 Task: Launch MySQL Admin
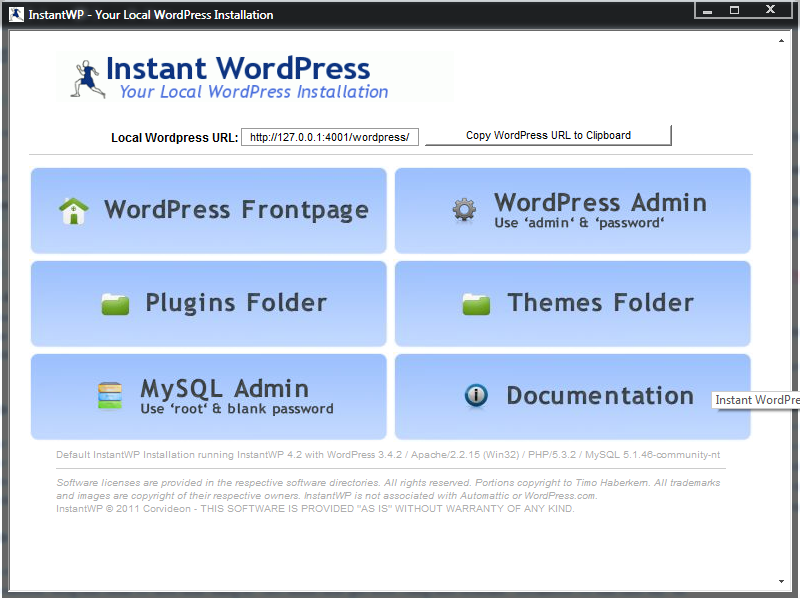pos(209,396)
